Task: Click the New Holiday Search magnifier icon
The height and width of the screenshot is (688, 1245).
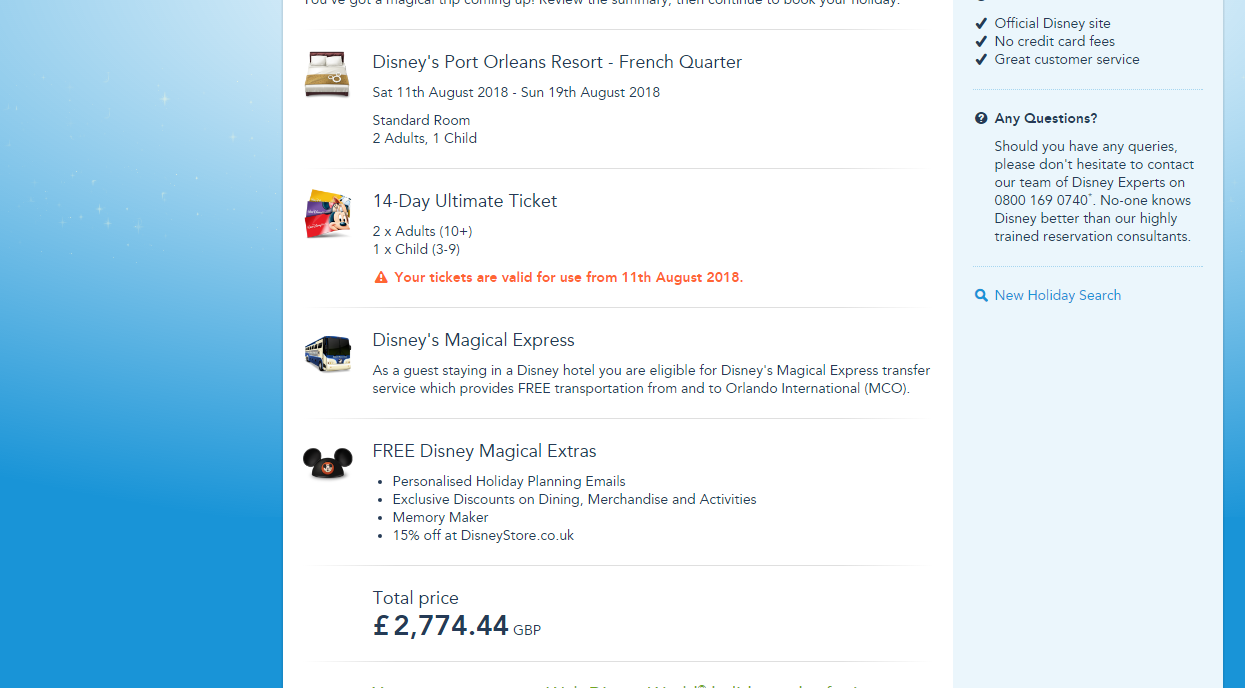Action: coord(981,295)
